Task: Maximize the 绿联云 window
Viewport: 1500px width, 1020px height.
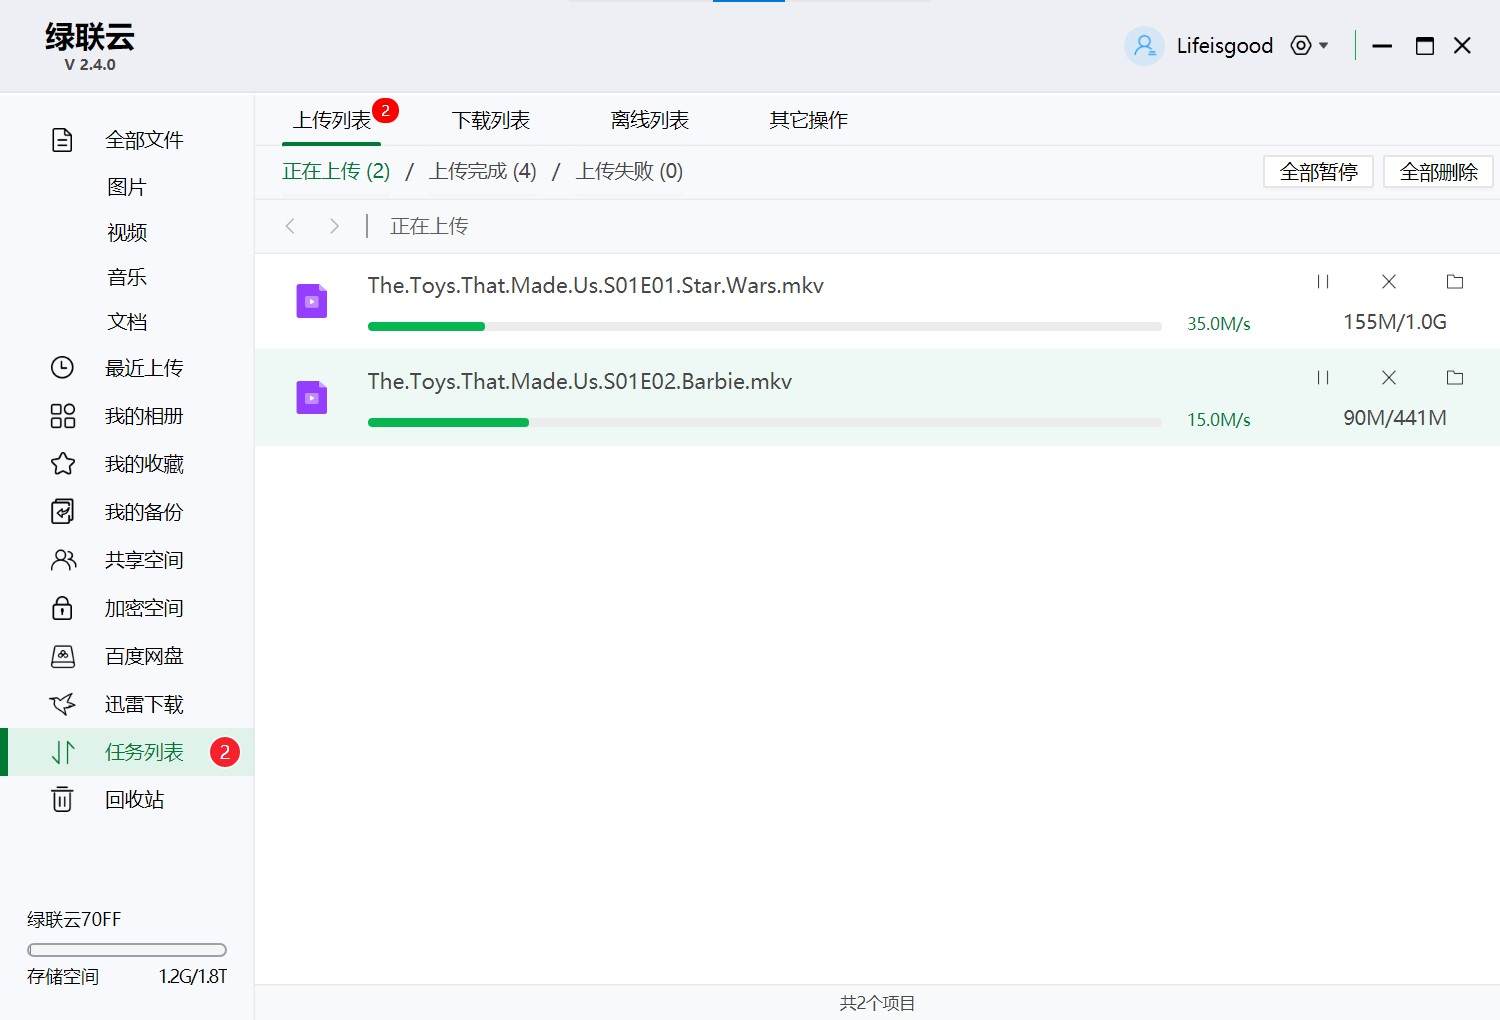Action: (1425, 46)
